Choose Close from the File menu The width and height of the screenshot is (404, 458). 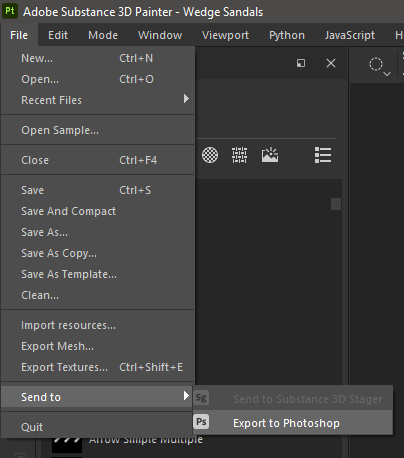tap(98, 160)
